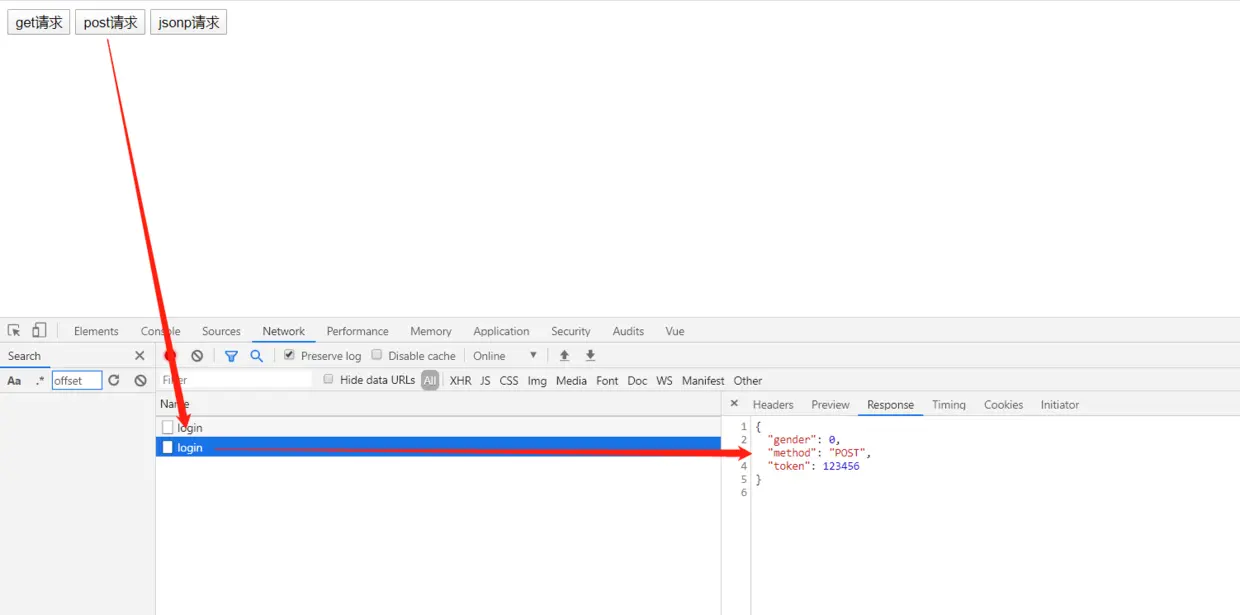
Task: Filter requests by Media
Action: 571,381
